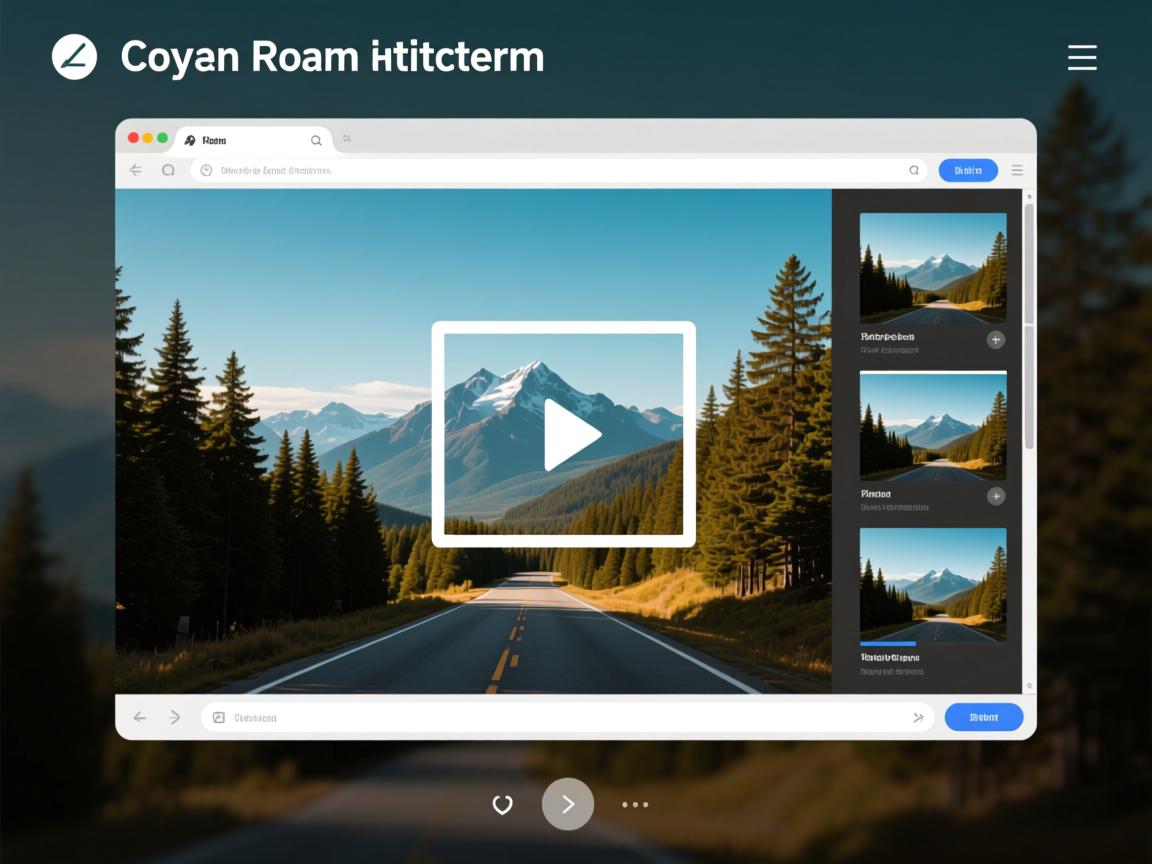Click the back arrow in browser top toolbar
Viewport: 1152px width, 864px height.
[136, 171]
